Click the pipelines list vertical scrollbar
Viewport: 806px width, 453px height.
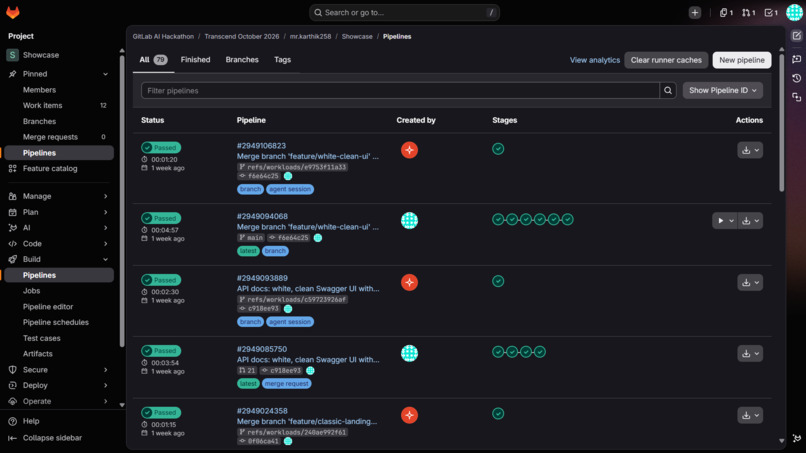click(x=782, y=122)
